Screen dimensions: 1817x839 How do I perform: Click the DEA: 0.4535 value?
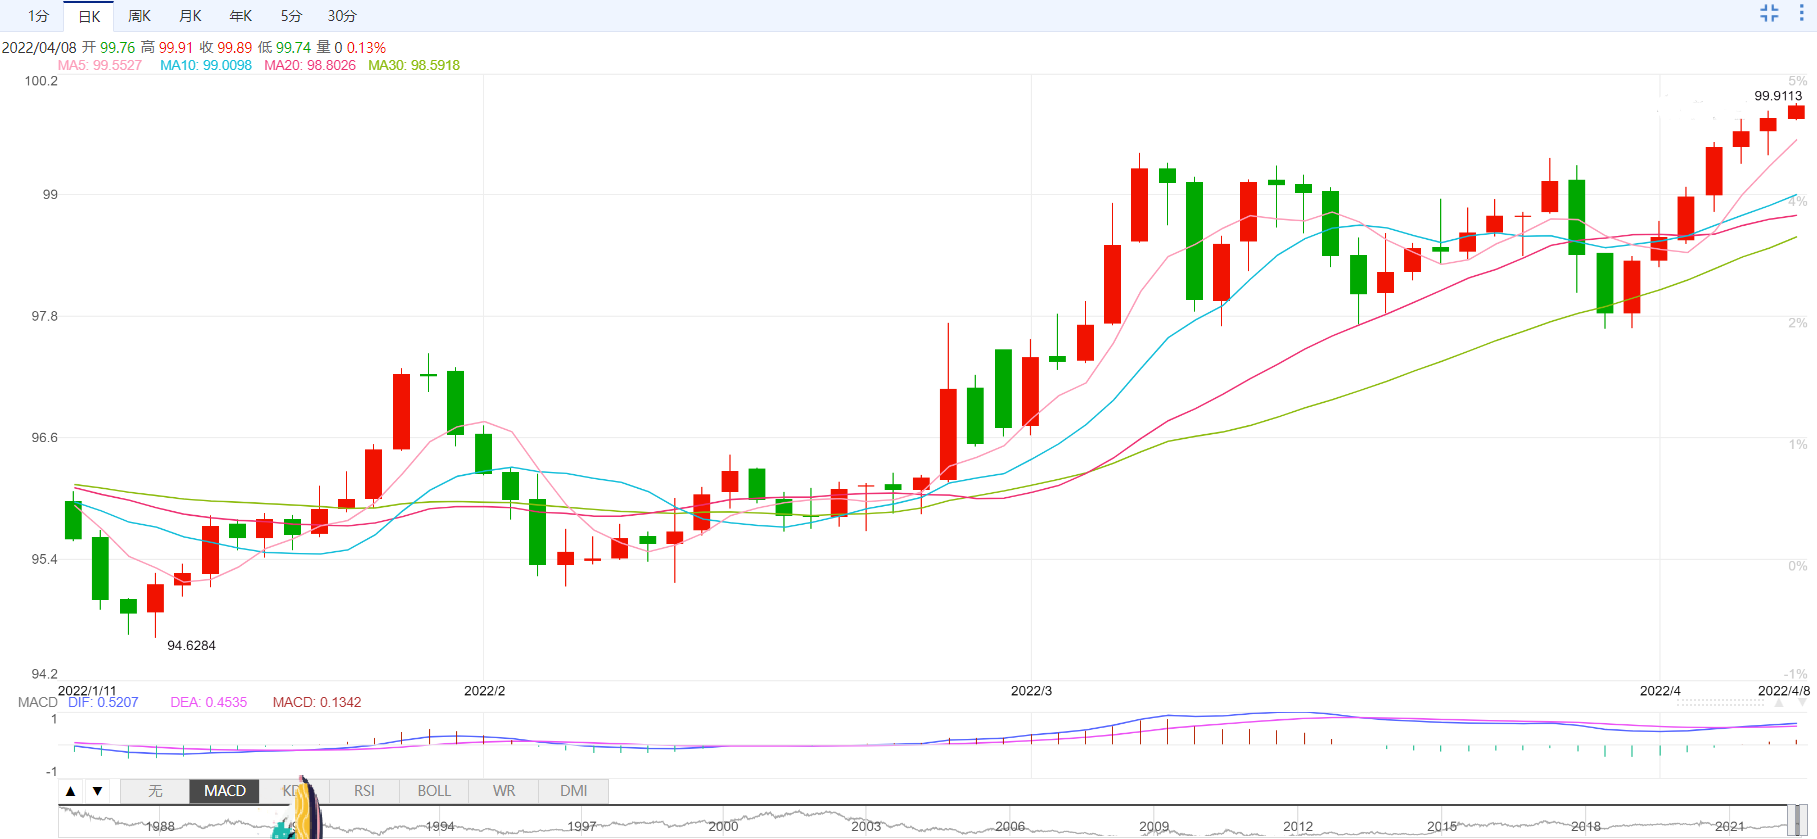pyautogui.click(x=208, y=702)
